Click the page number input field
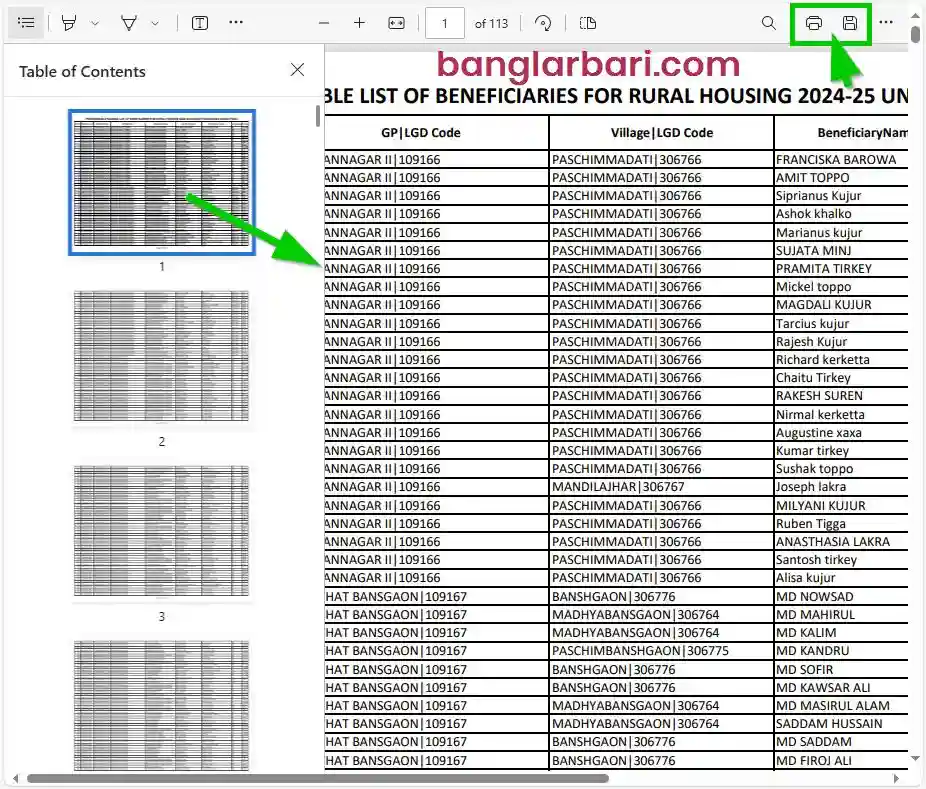 (x=444, y=22)
